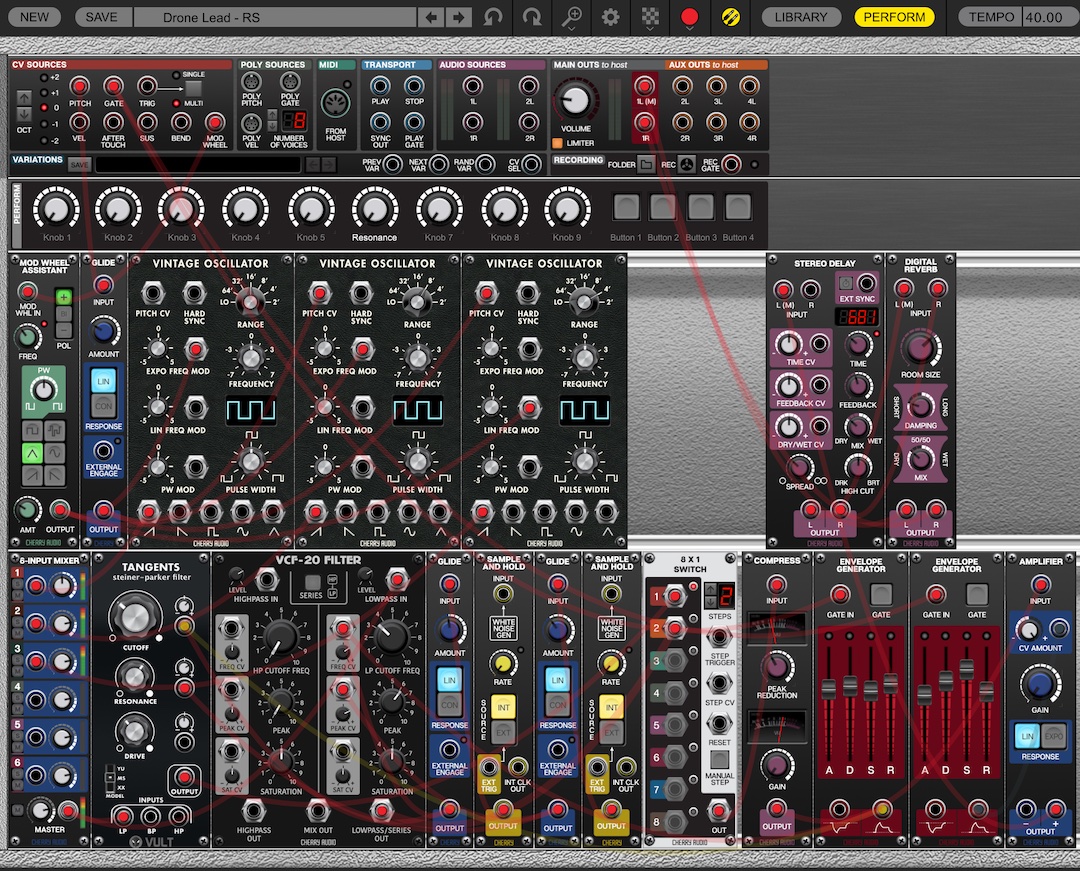The height and width of the screenshot is (871, 1080).
Task: Click octave down arrow in CV Sources
Action: point(24,114)
